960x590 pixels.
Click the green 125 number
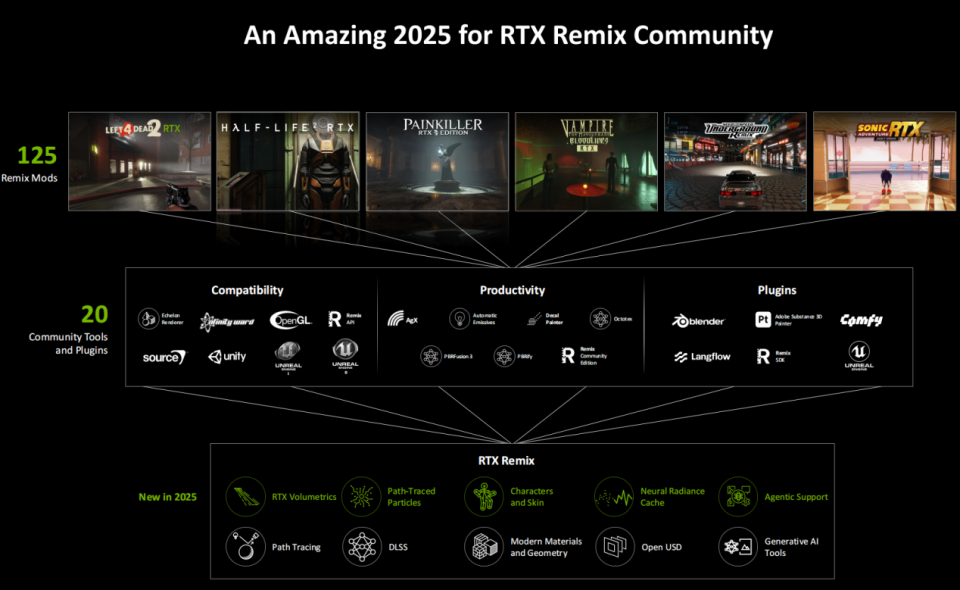click(x=37, y=155)
